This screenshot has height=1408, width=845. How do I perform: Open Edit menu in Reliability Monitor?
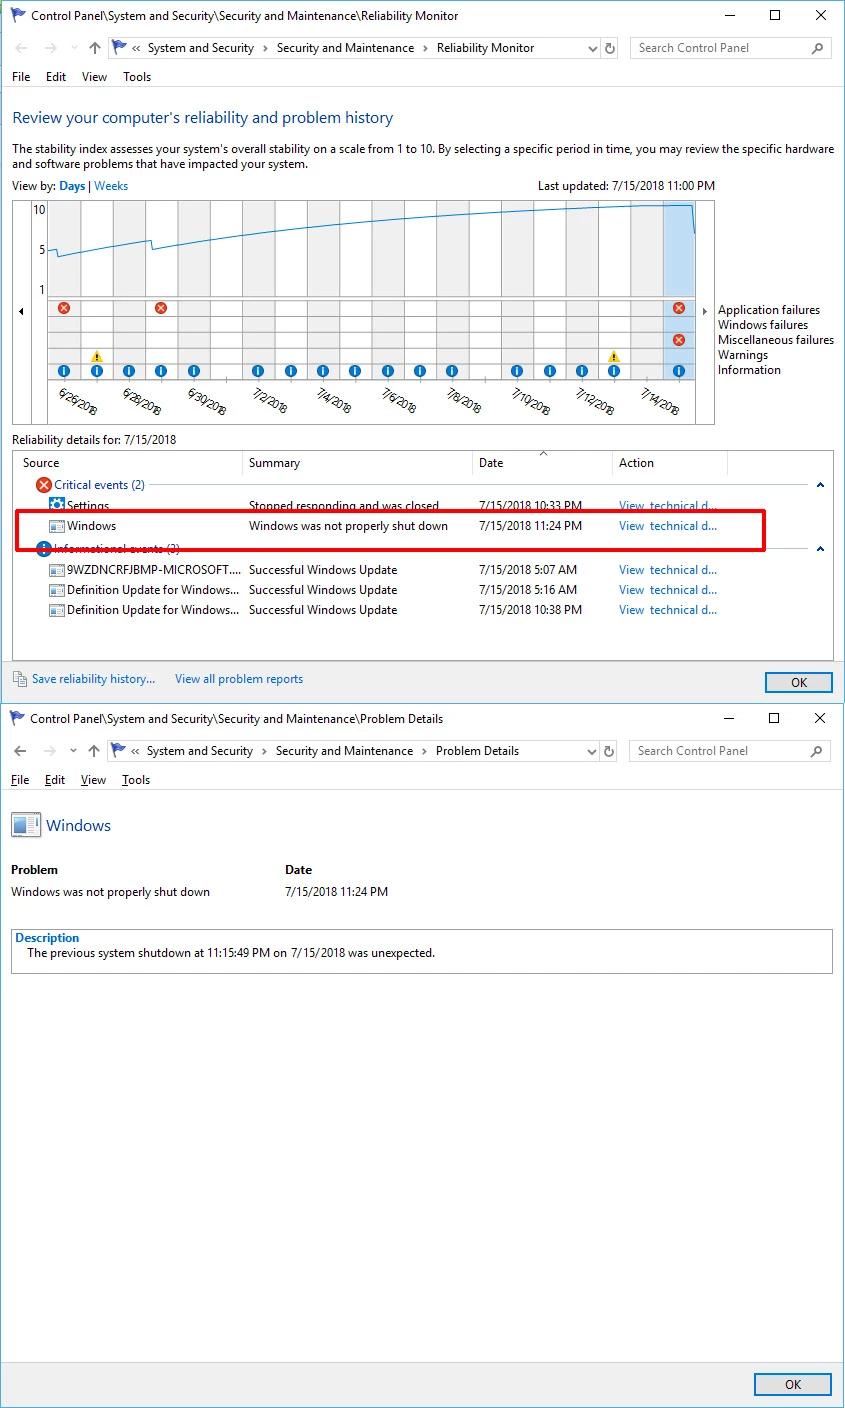56,77
